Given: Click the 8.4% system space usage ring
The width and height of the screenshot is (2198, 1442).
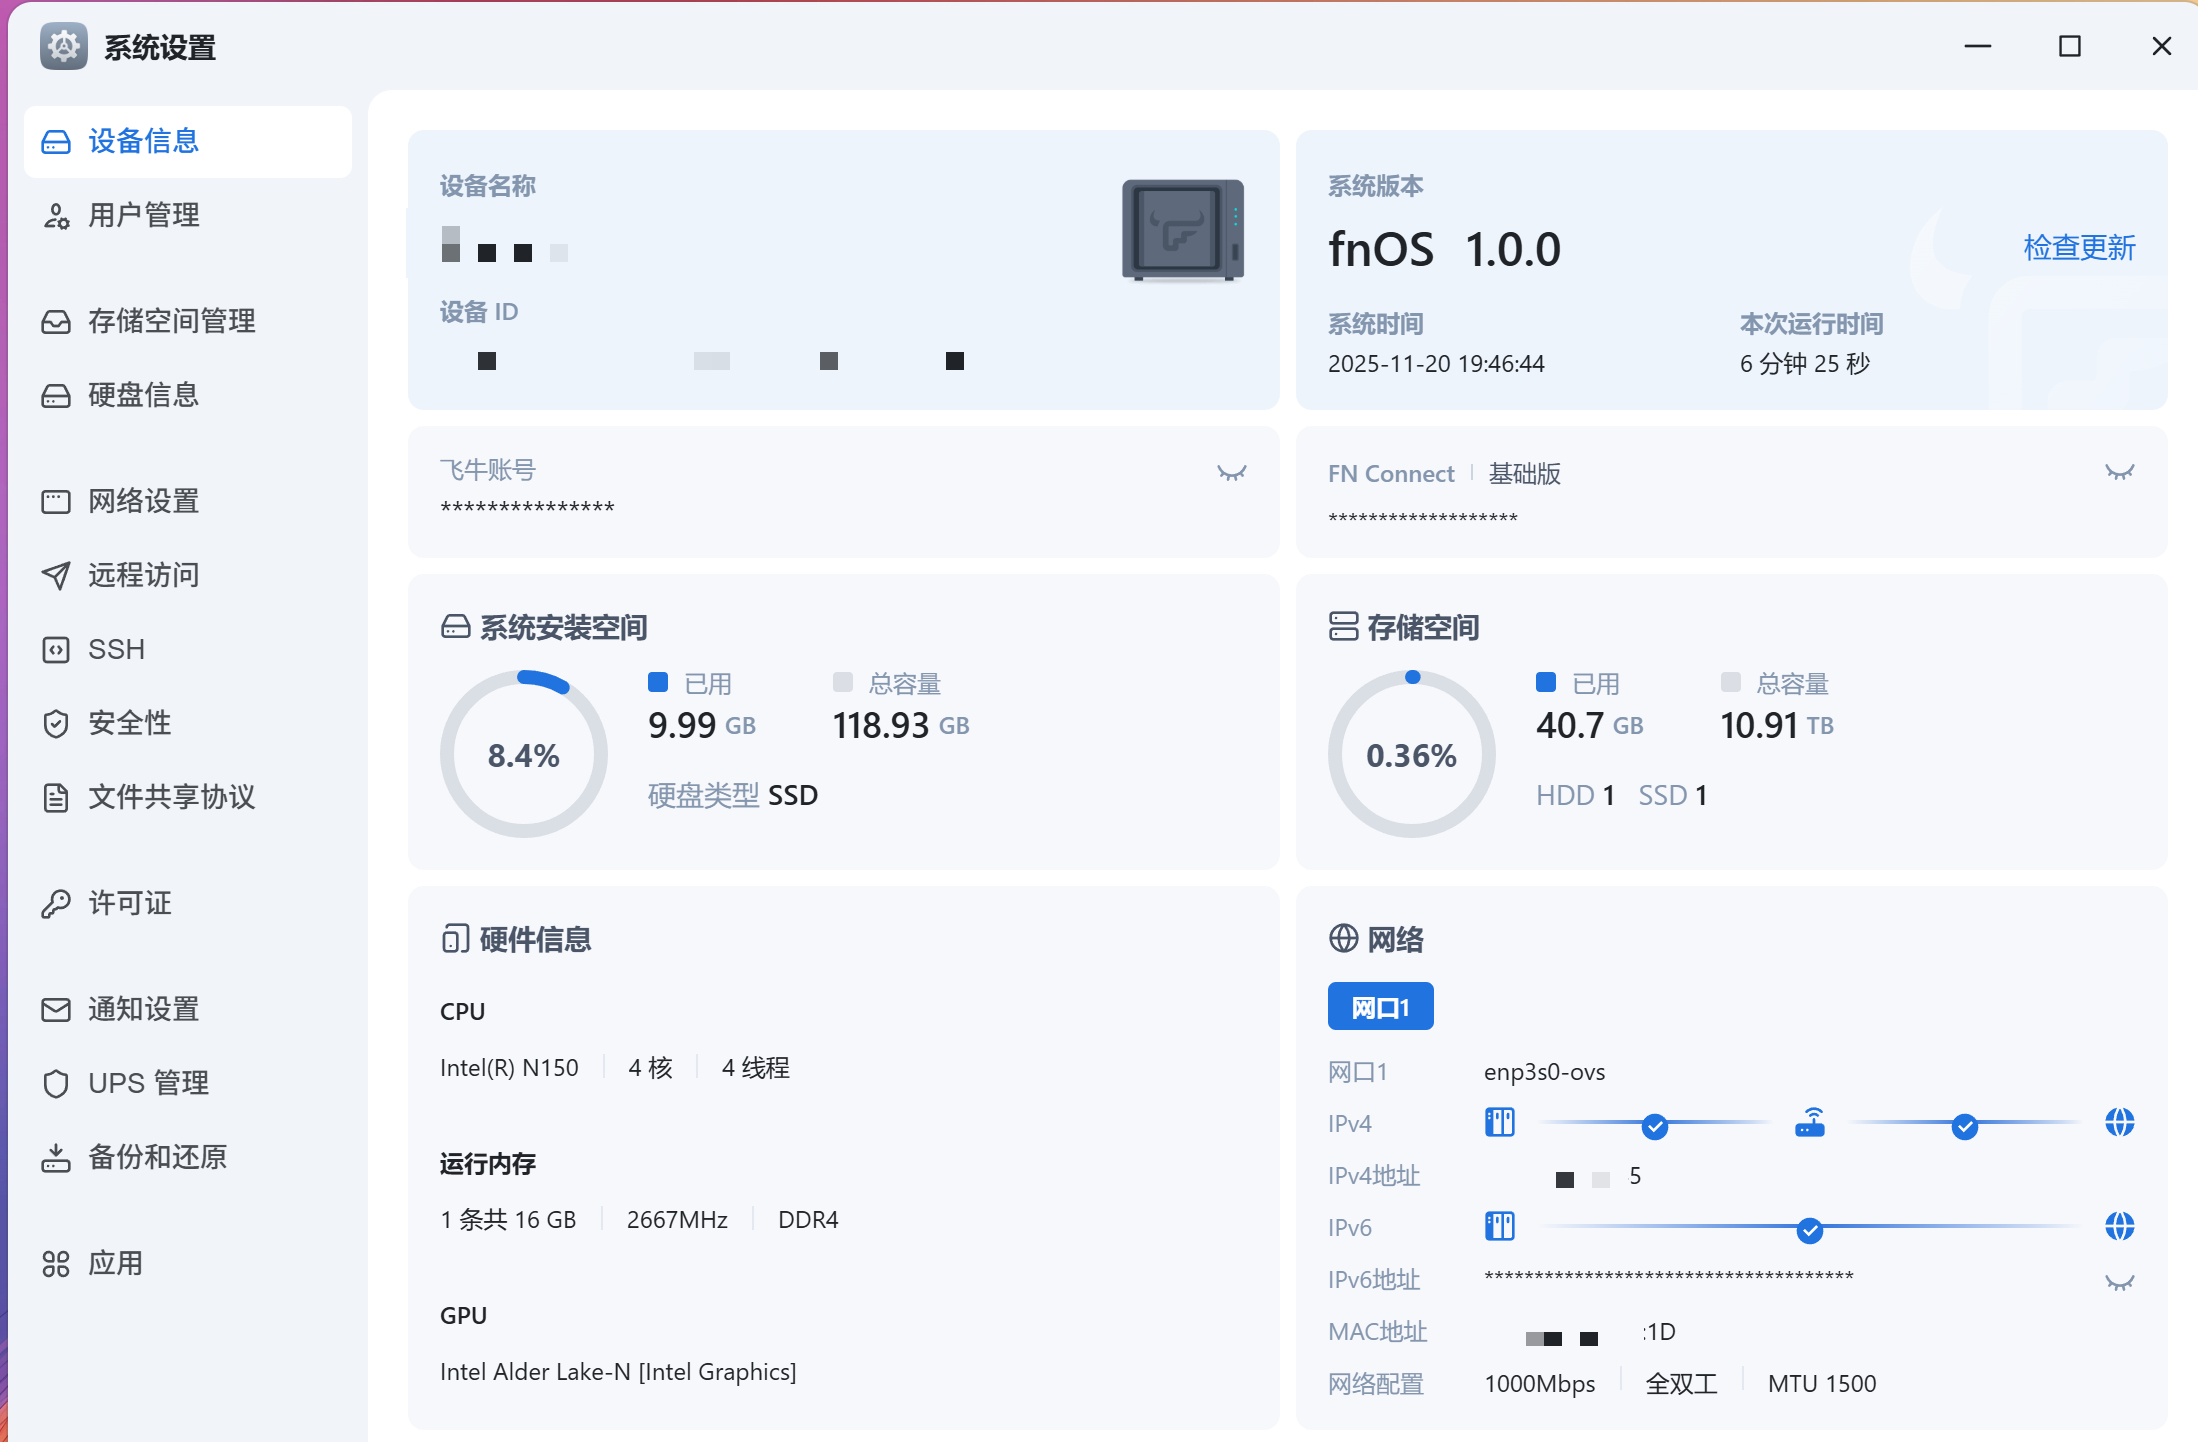Looking at the screenshot, I should (523, 755).
